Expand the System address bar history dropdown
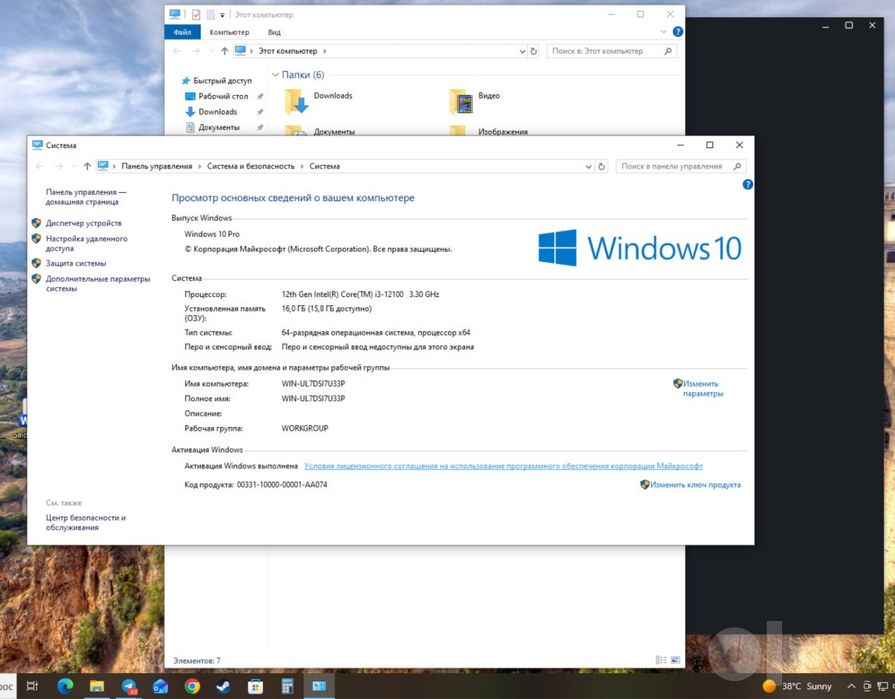895x699 pixels. click(588, 167)
